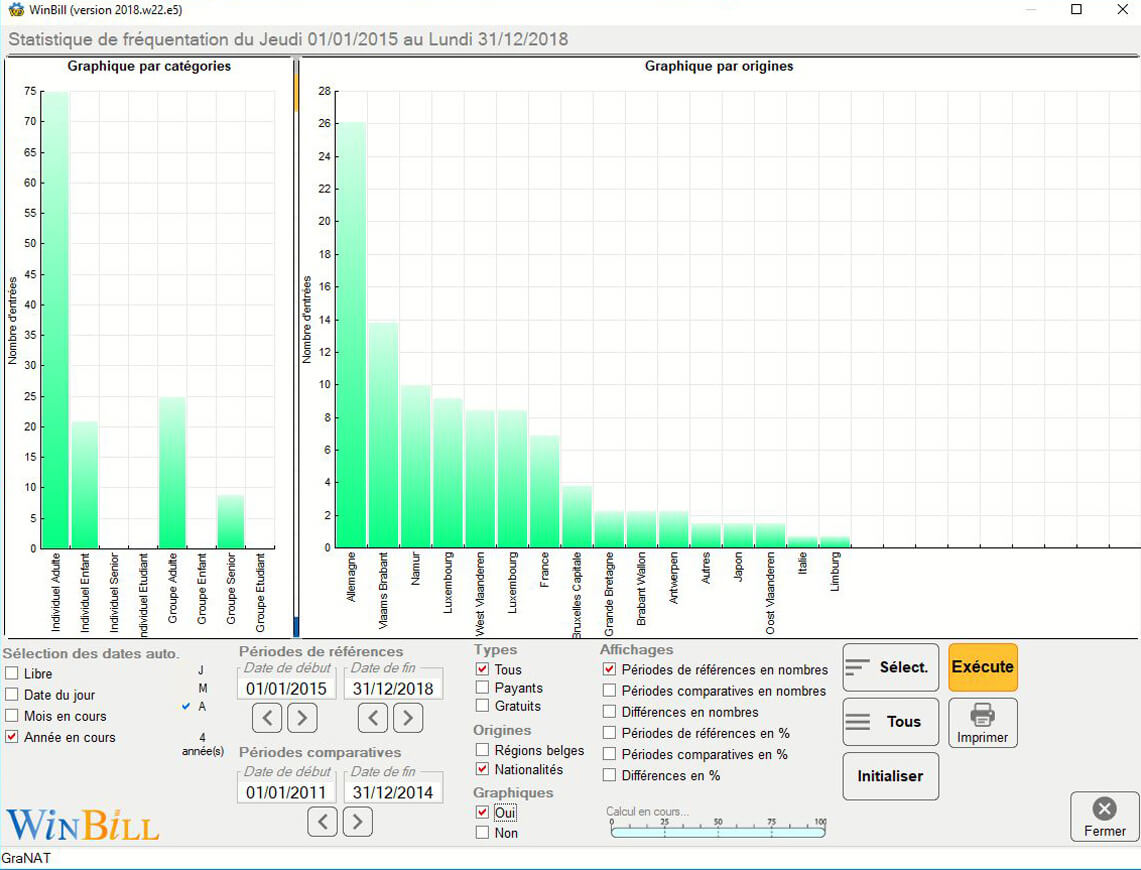
Task: Select the J period letter
Action: pos(202,671)
